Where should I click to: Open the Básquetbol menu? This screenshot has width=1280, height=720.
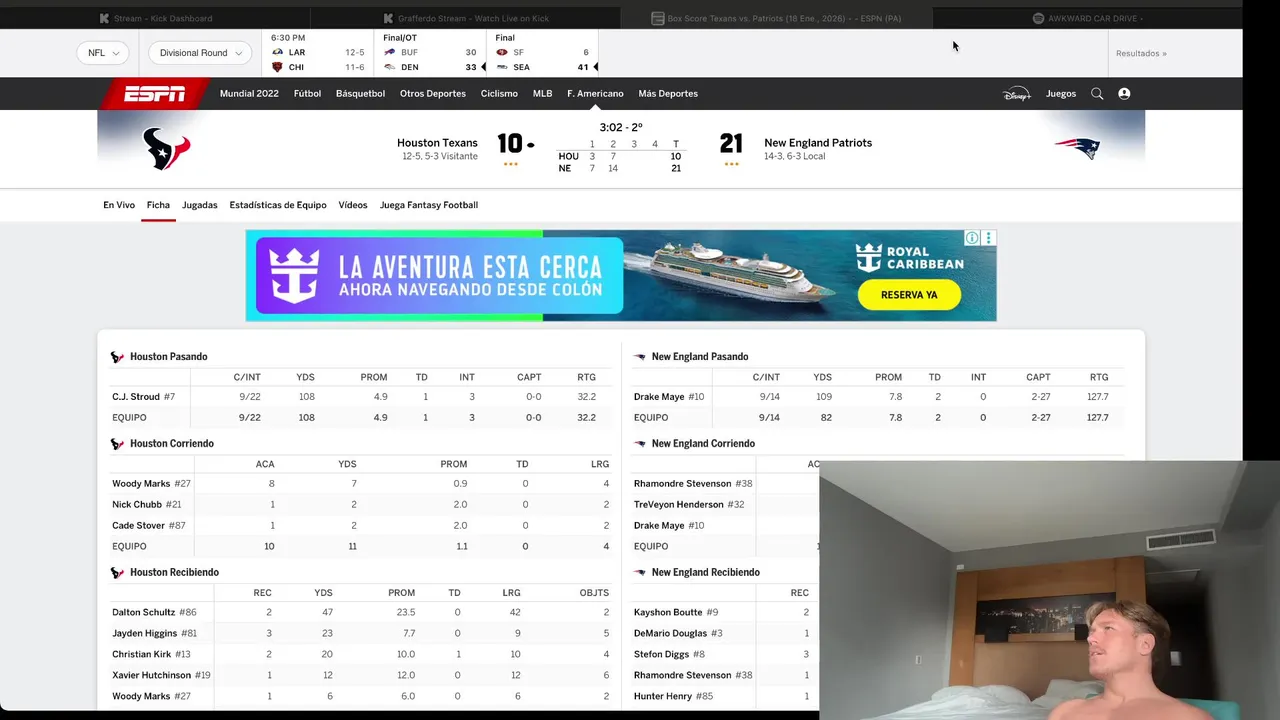click(360, 94)
